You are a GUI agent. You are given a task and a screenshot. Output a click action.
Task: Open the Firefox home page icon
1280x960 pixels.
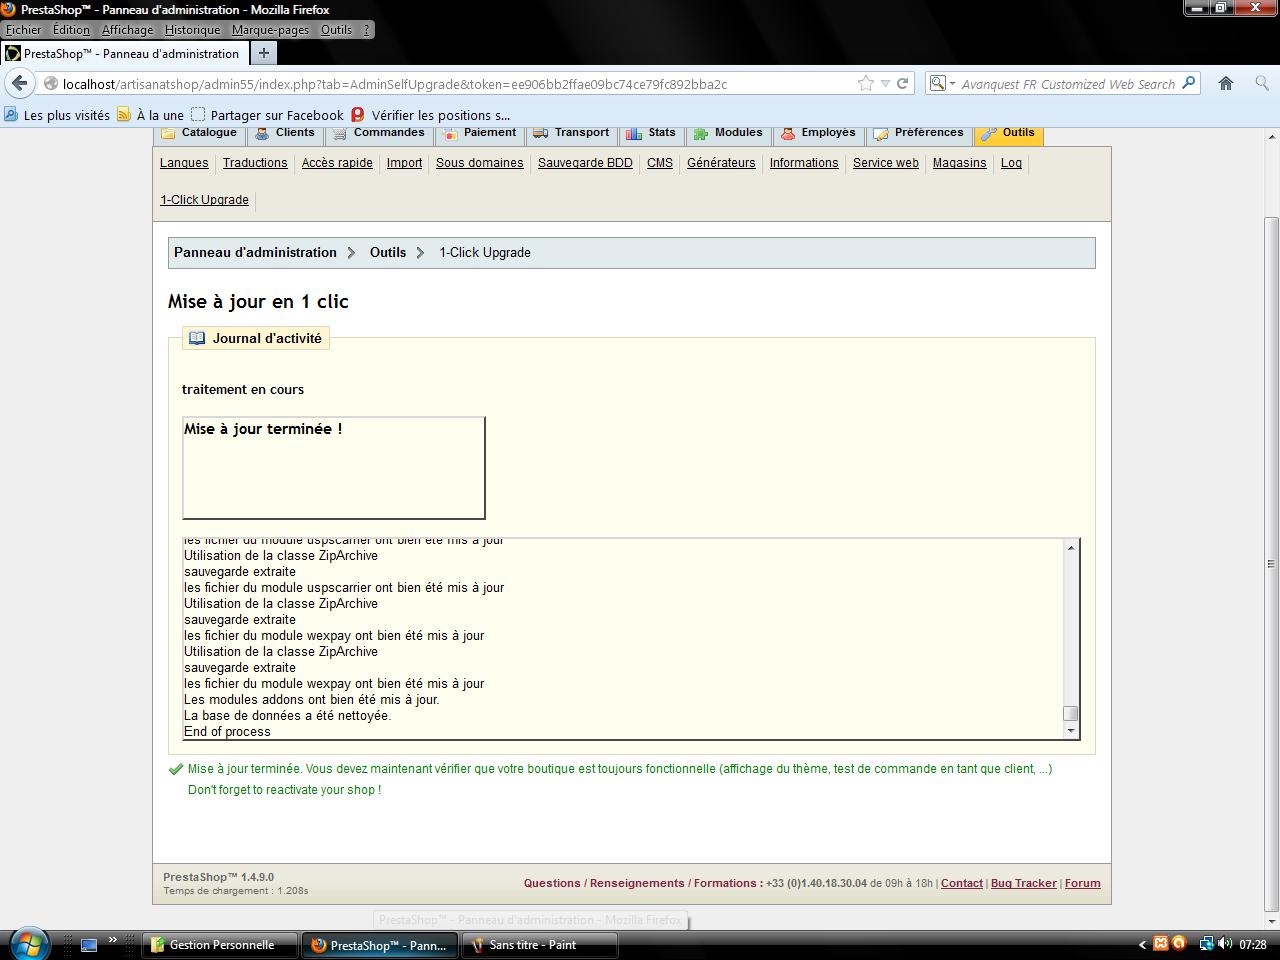tap(1226, 84)
